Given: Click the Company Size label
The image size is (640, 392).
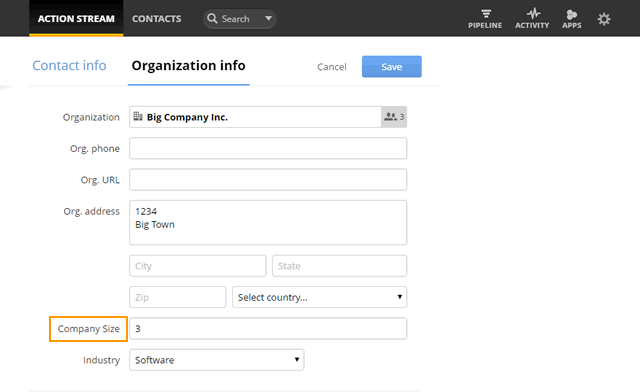Looking at the screenshot, I should click(x=89, y=329).
